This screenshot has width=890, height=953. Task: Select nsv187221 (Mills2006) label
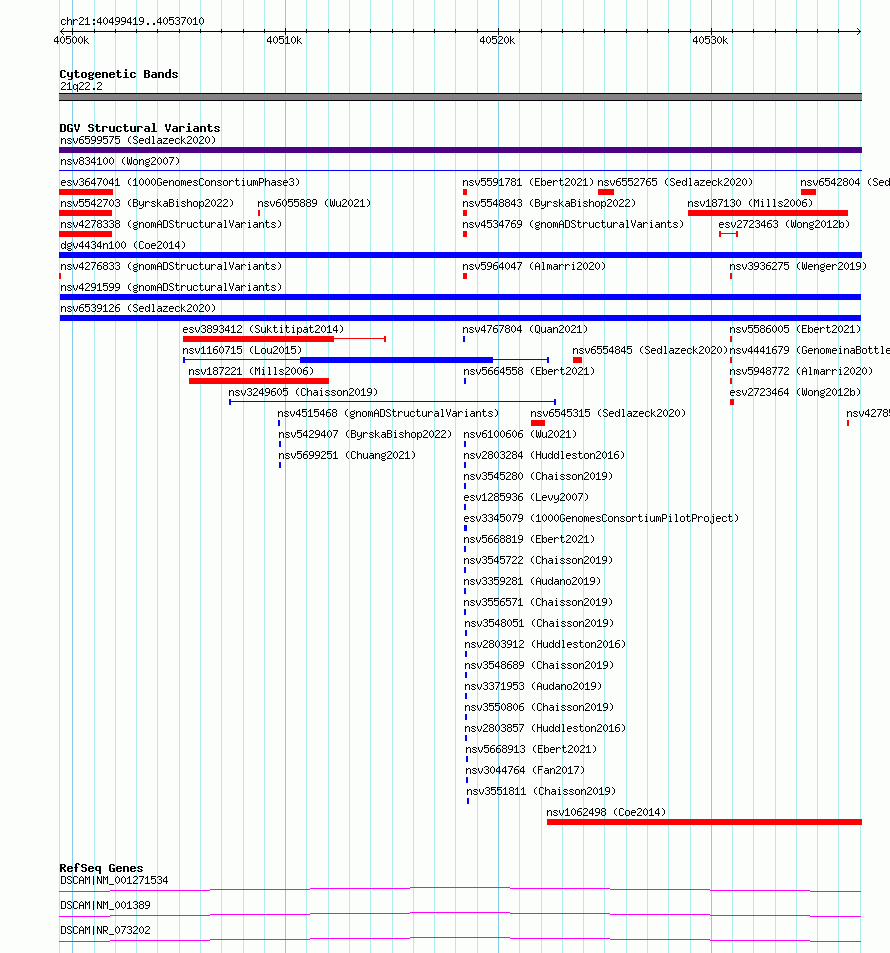pos(251,371)
